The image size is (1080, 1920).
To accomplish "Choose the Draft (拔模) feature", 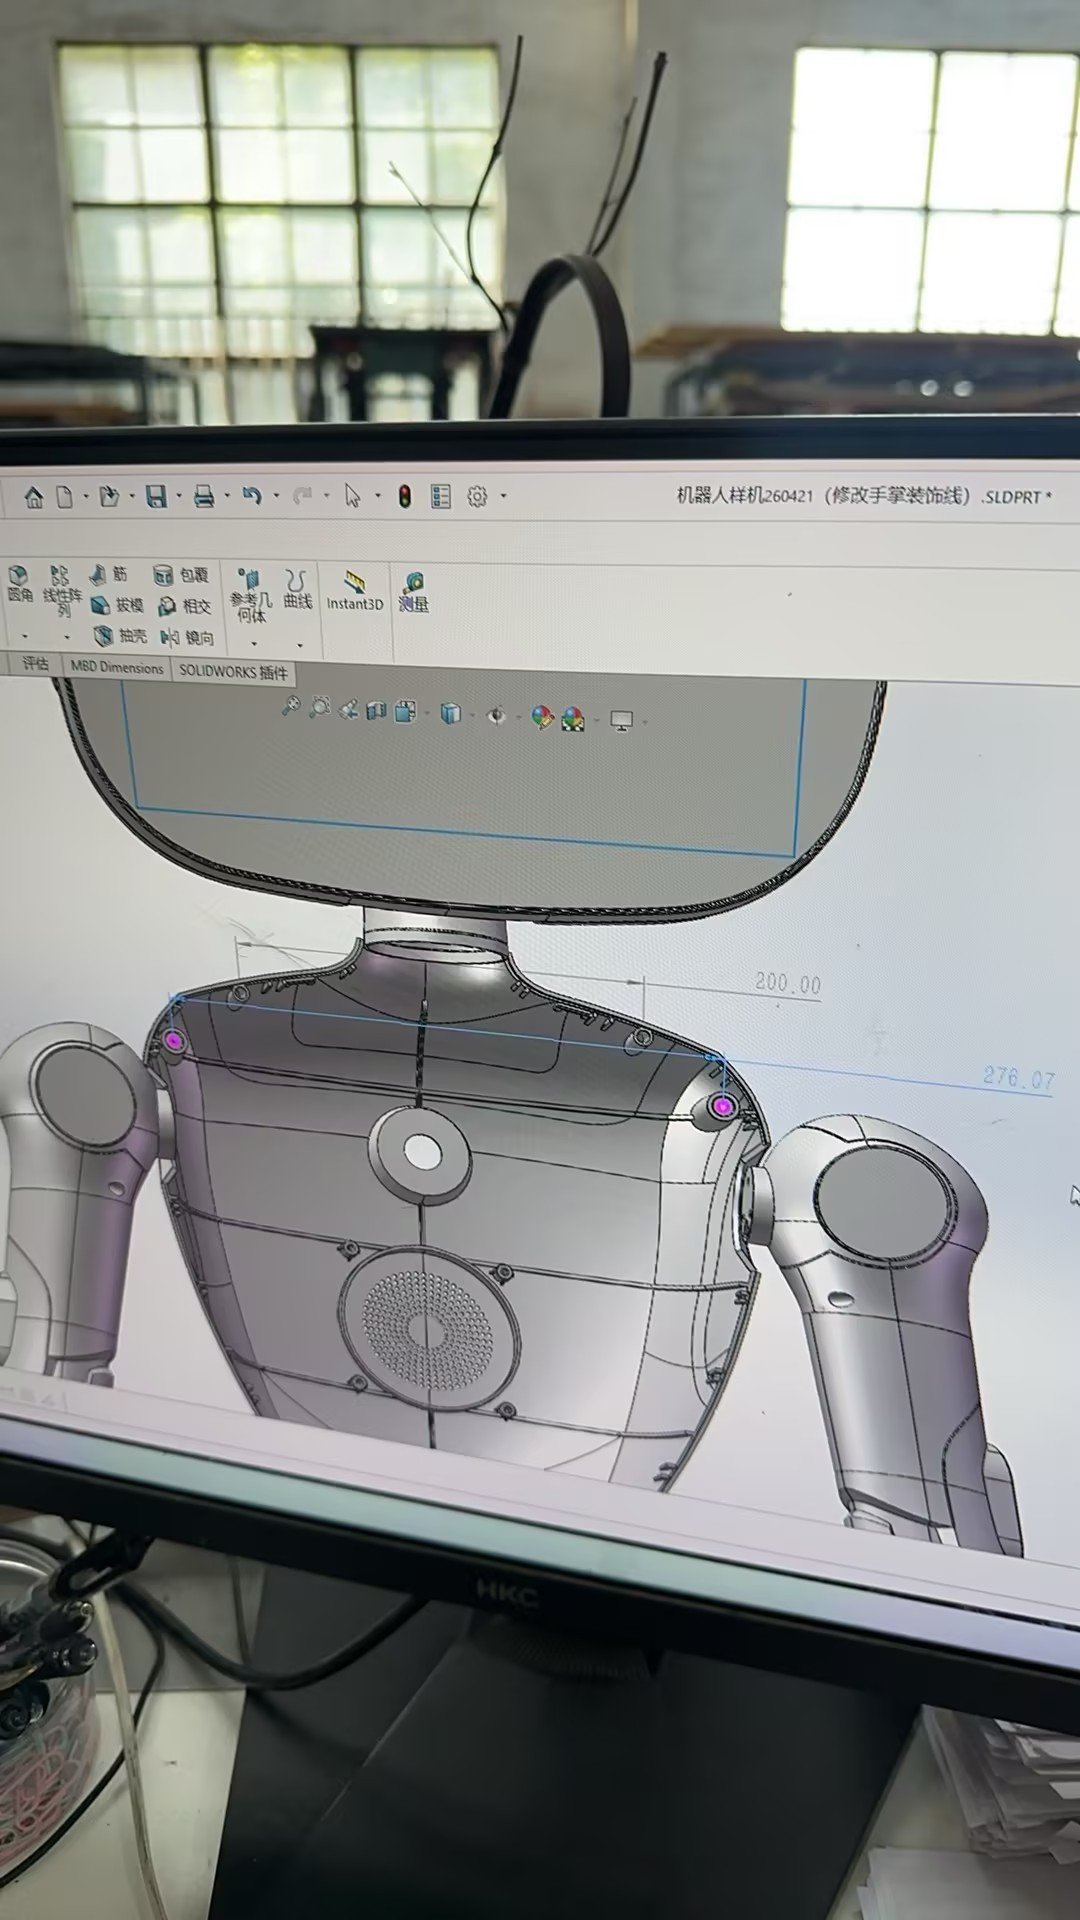I will (x=117, y=605).
